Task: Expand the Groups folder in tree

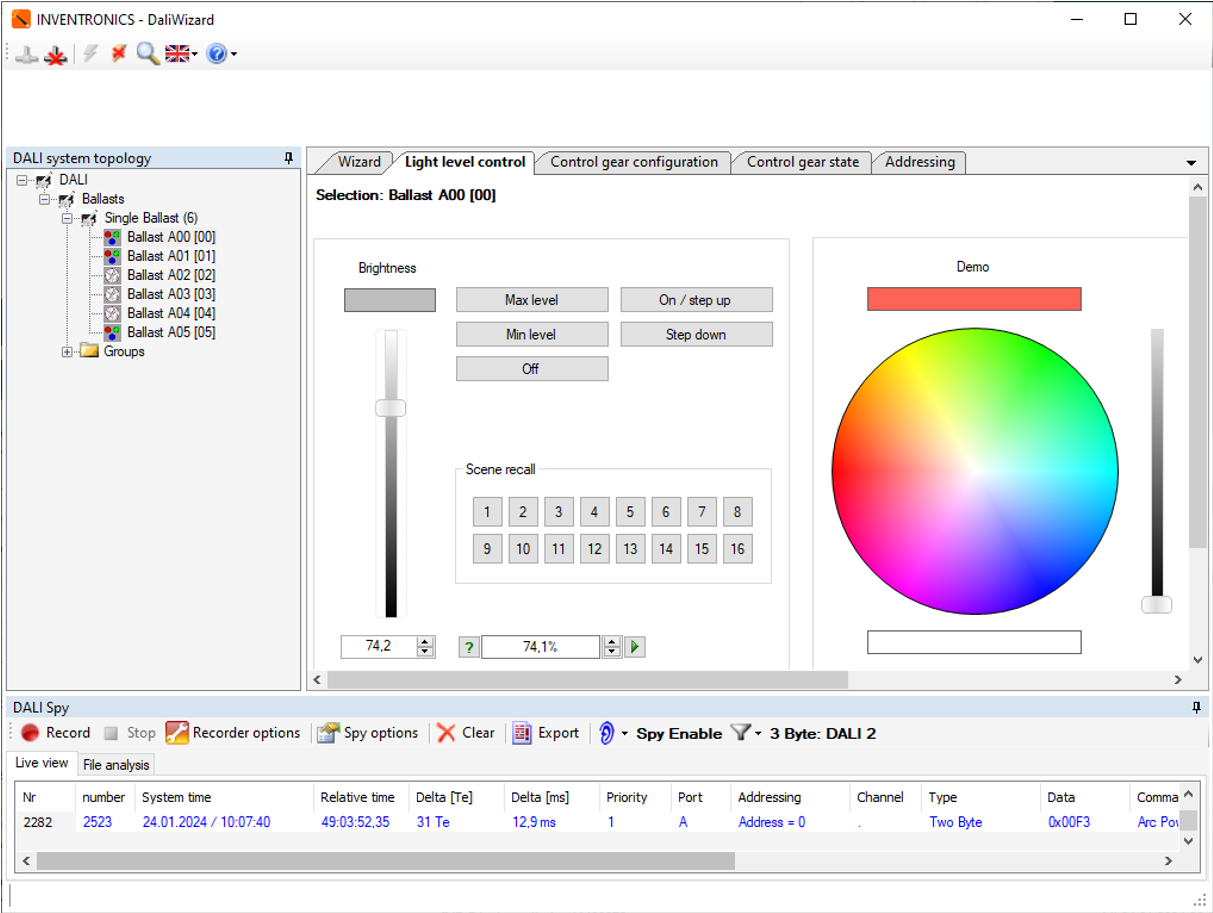Action: coord(67,352)
